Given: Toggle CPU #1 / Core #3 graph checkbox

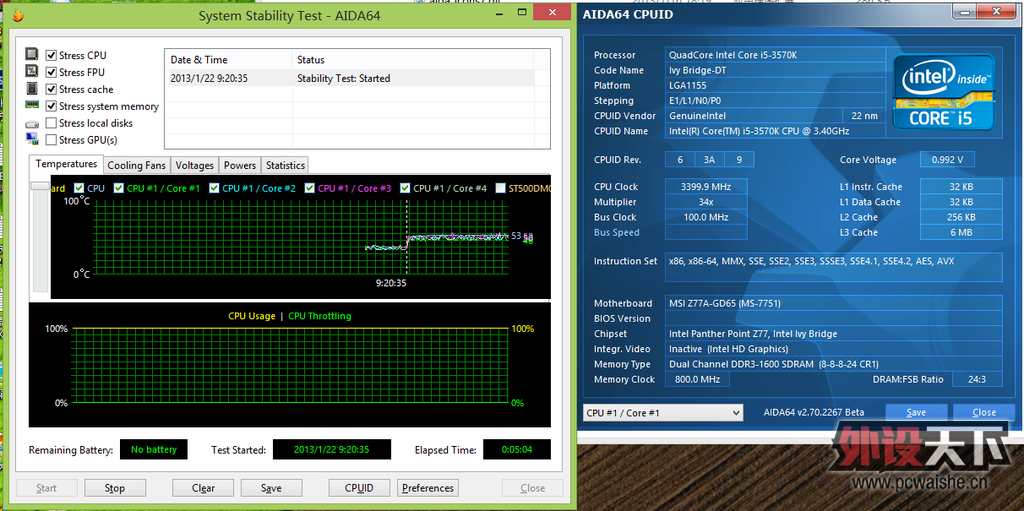Looking at the screenshot, I should 310,188.
